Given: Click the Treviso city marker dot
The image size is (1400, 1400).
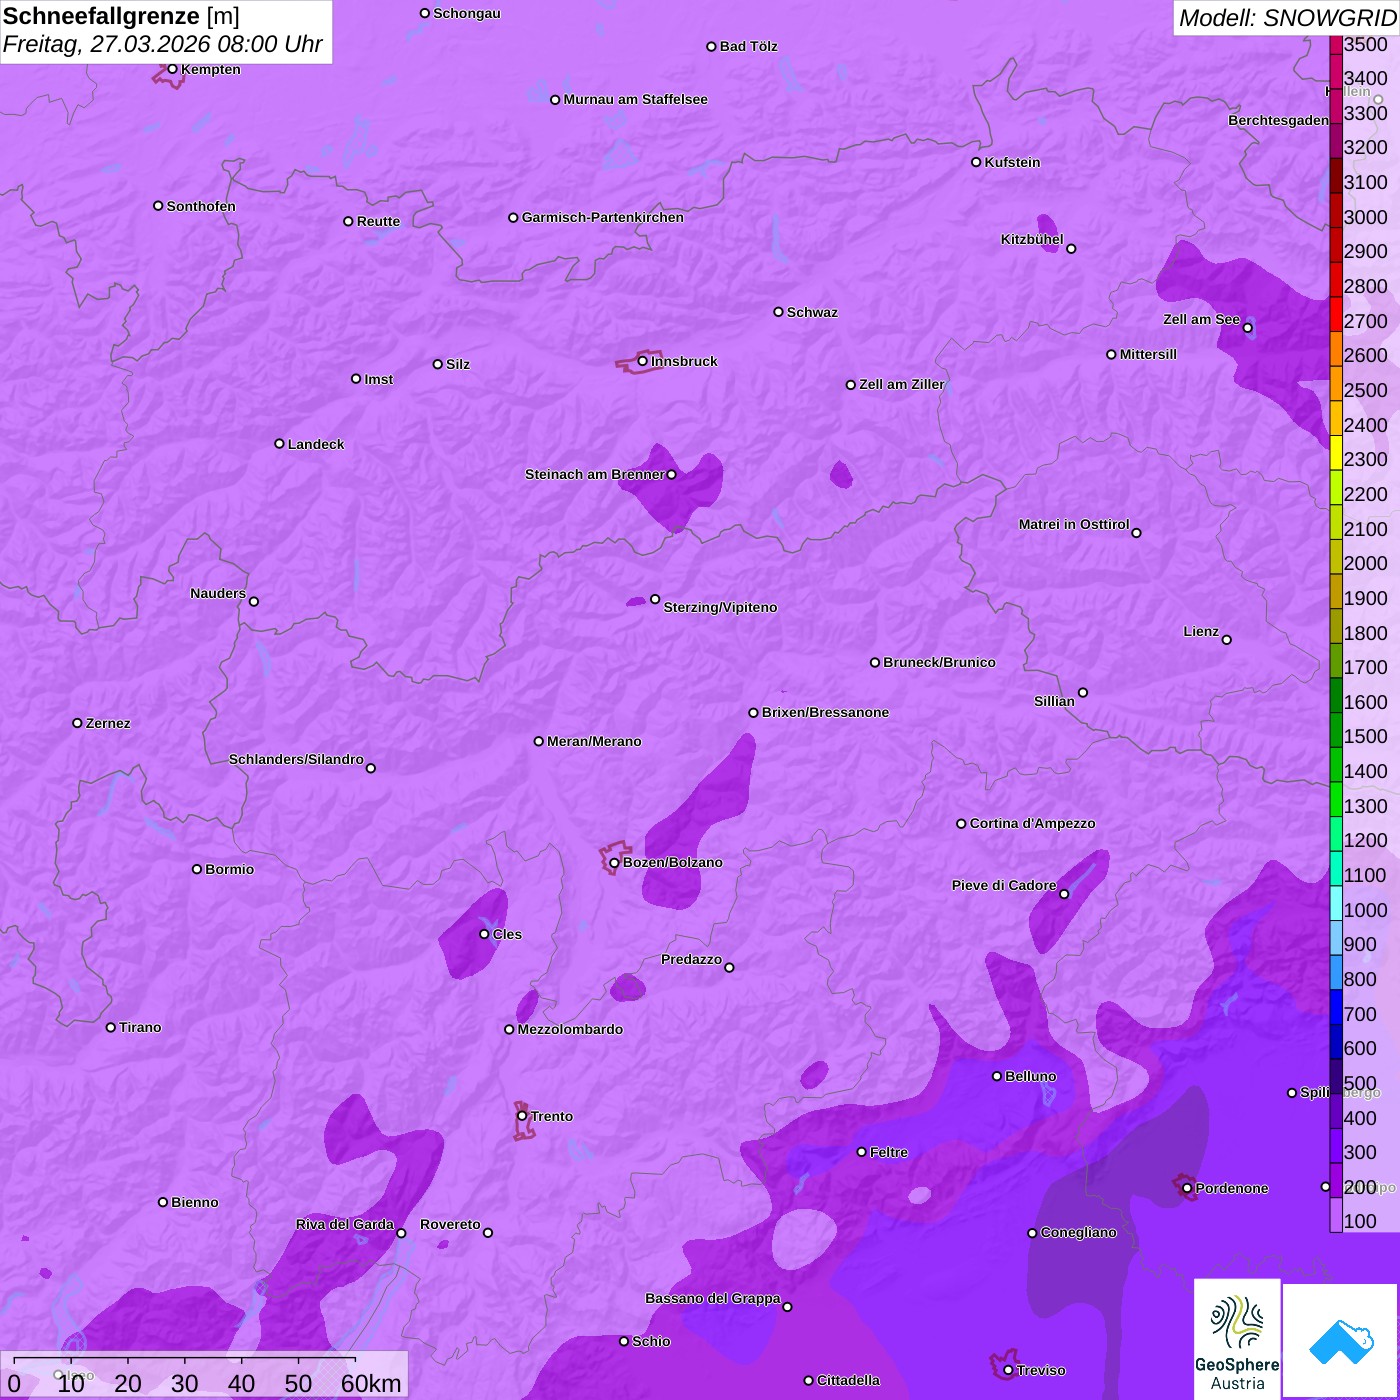Looking at the screenshot, I should 1008,1370.
